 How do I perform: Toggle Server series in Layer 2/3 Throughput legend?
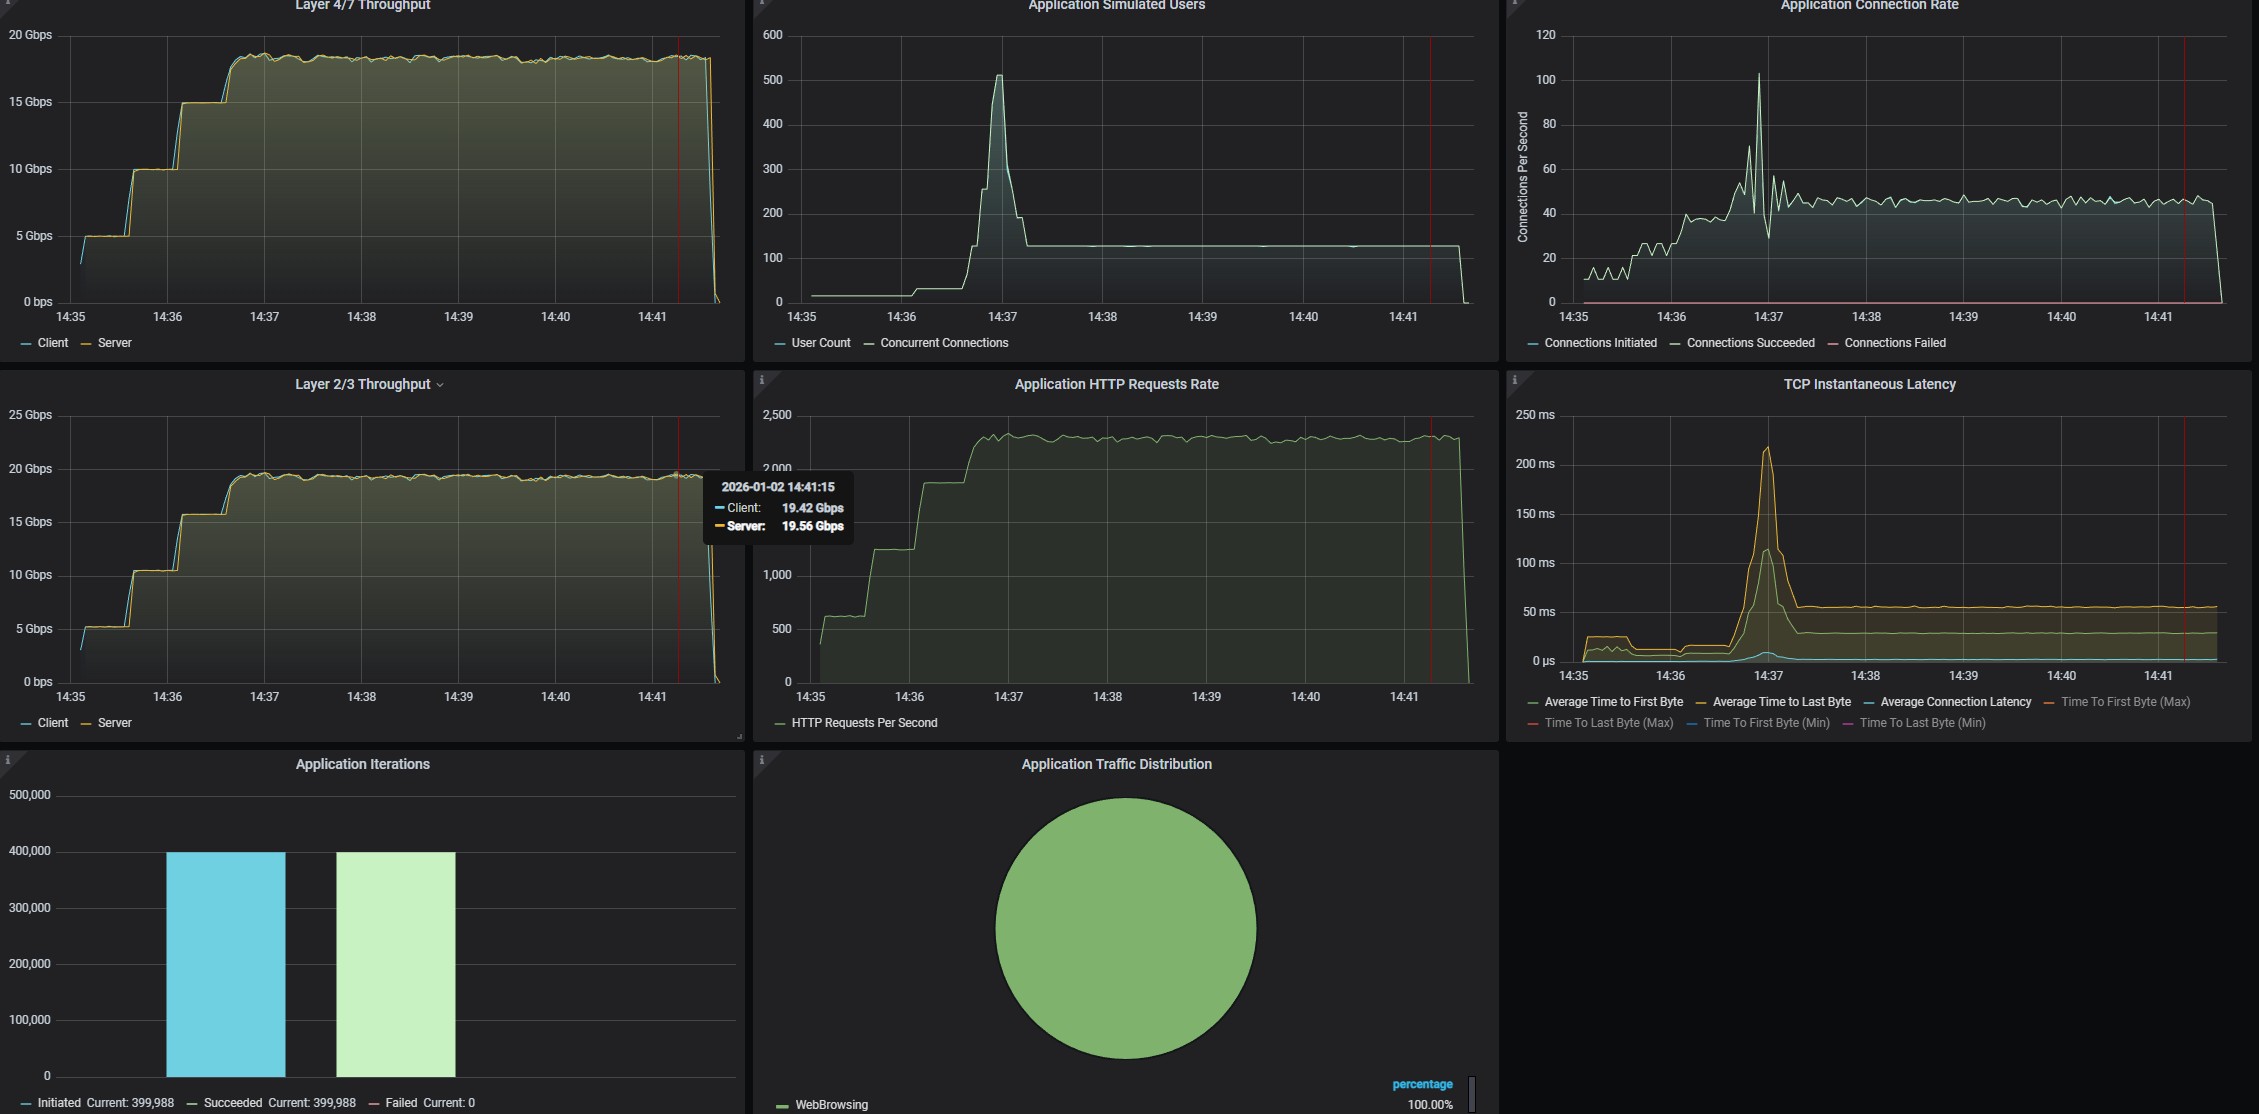coord(114,723)
